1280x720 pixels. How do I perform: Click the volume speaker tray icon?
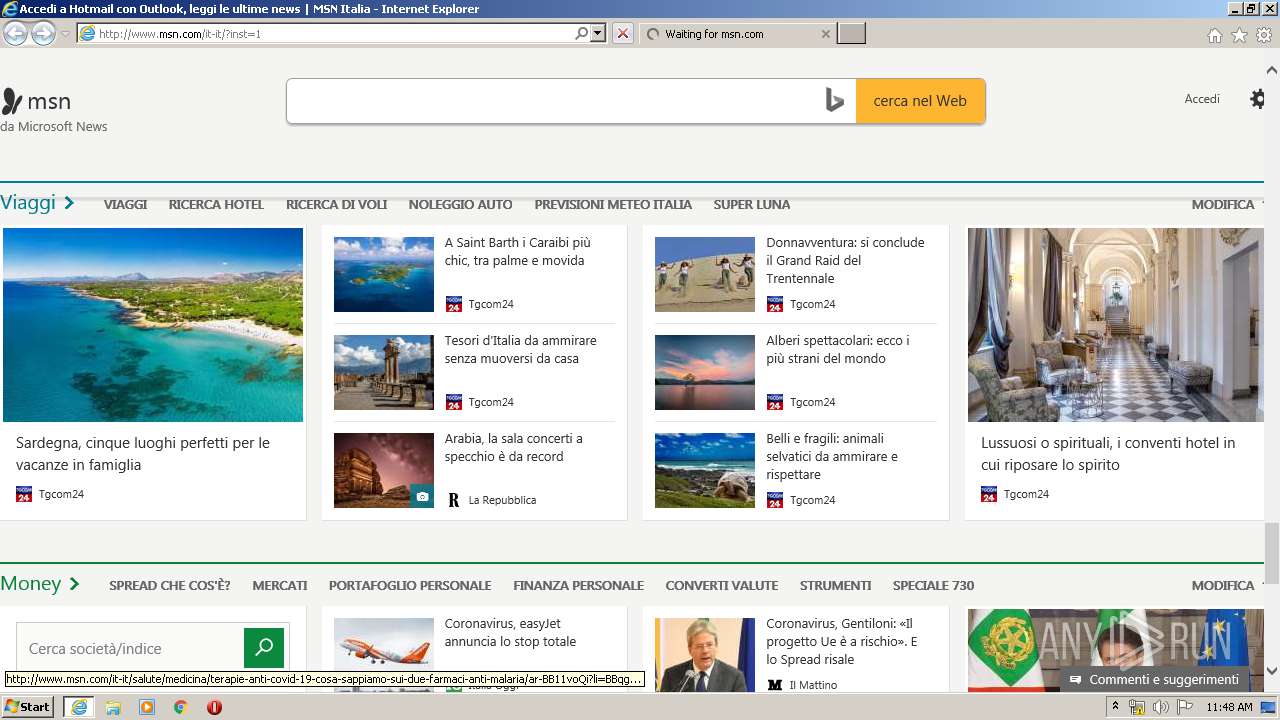1160,707
